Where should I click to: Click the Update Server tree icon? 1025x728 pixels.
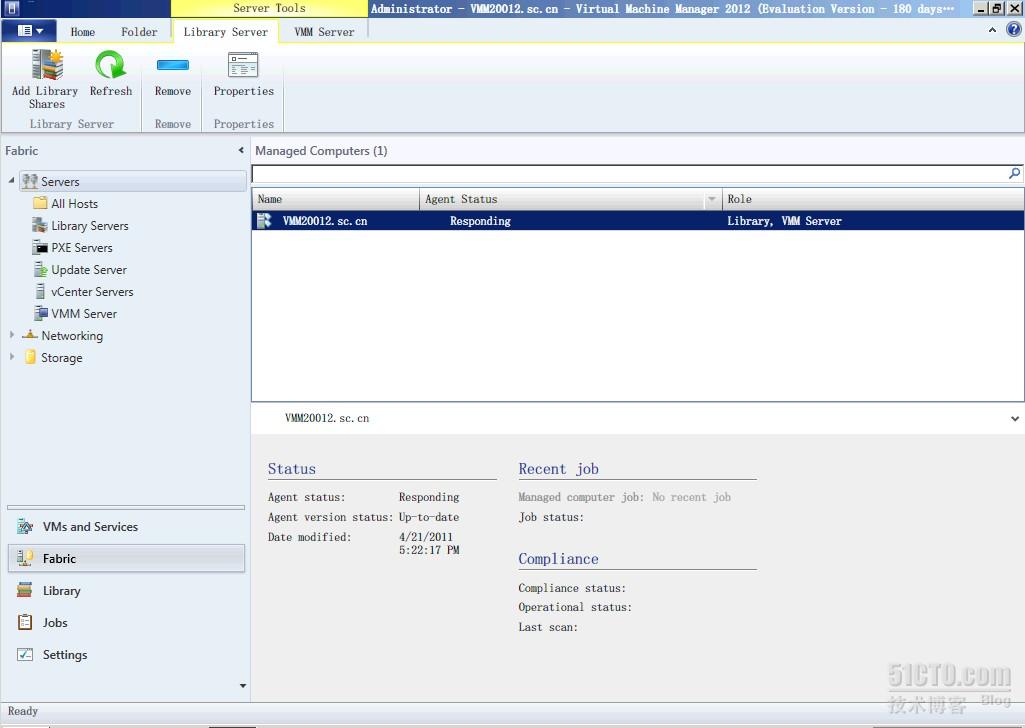click(41, 269)
